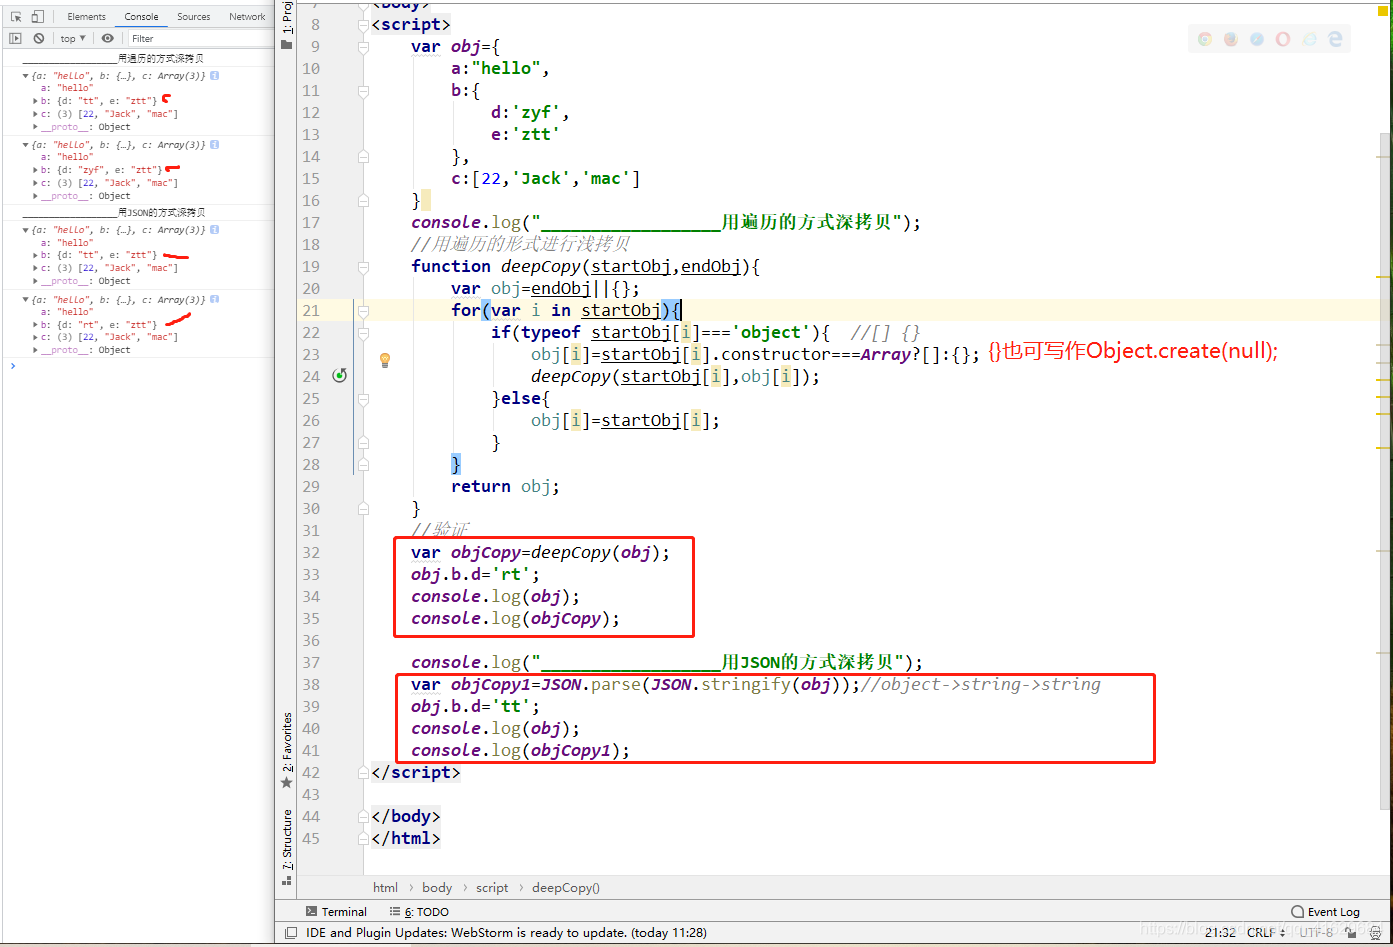Screen dimensions: 1393x947
Task: Open in Opera browser icon
Action: click(1283, 39)
